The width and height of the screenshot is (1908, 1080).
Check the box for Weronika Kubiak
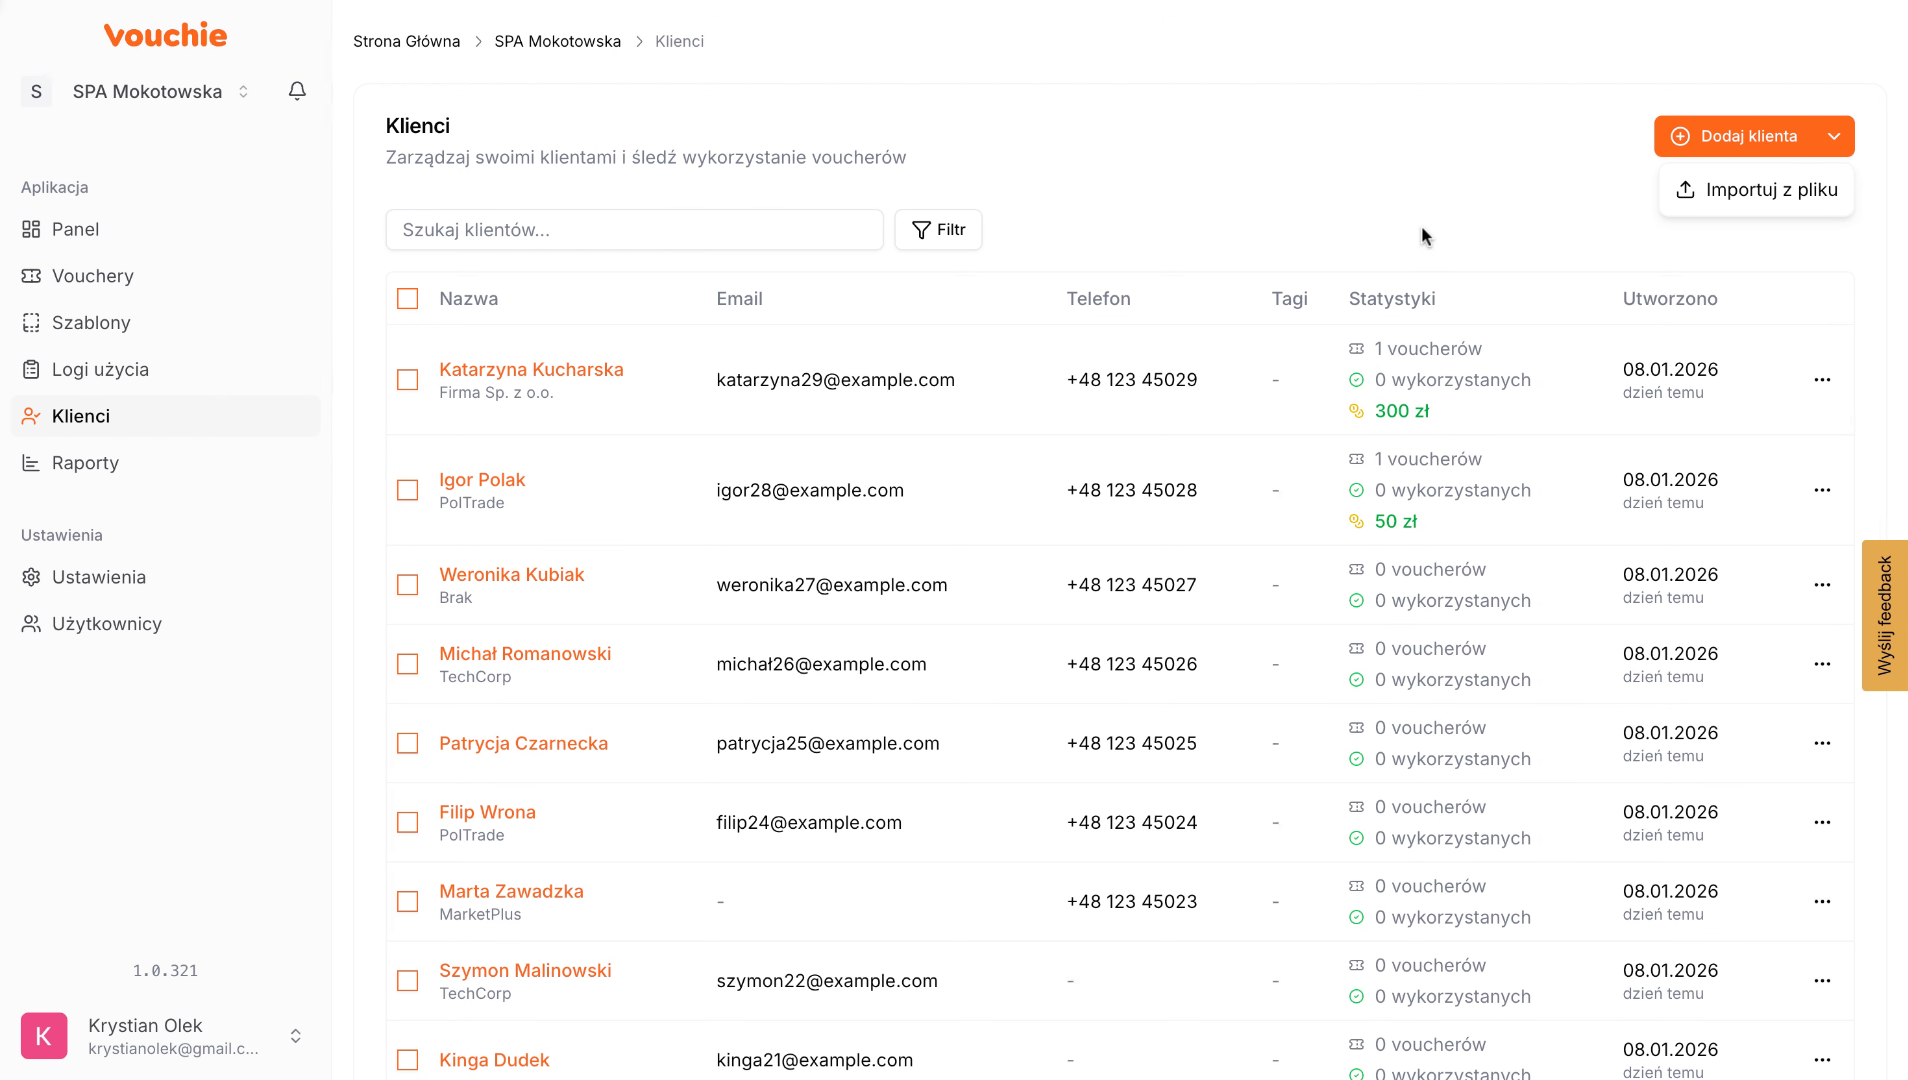[408, 585]
